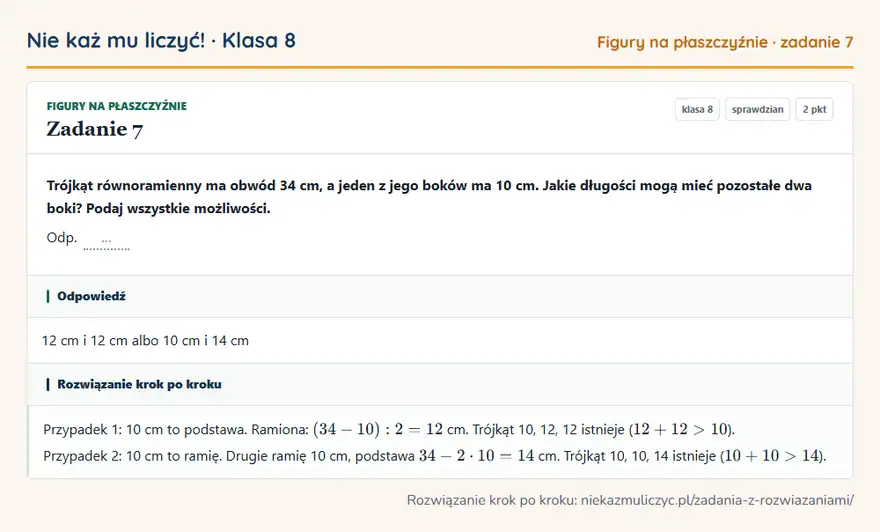Viewport: 880px width, 532px height.
Task: Click the 'Zadanie 7' heading
Action: pyautogui.click(x=95, y=129)
